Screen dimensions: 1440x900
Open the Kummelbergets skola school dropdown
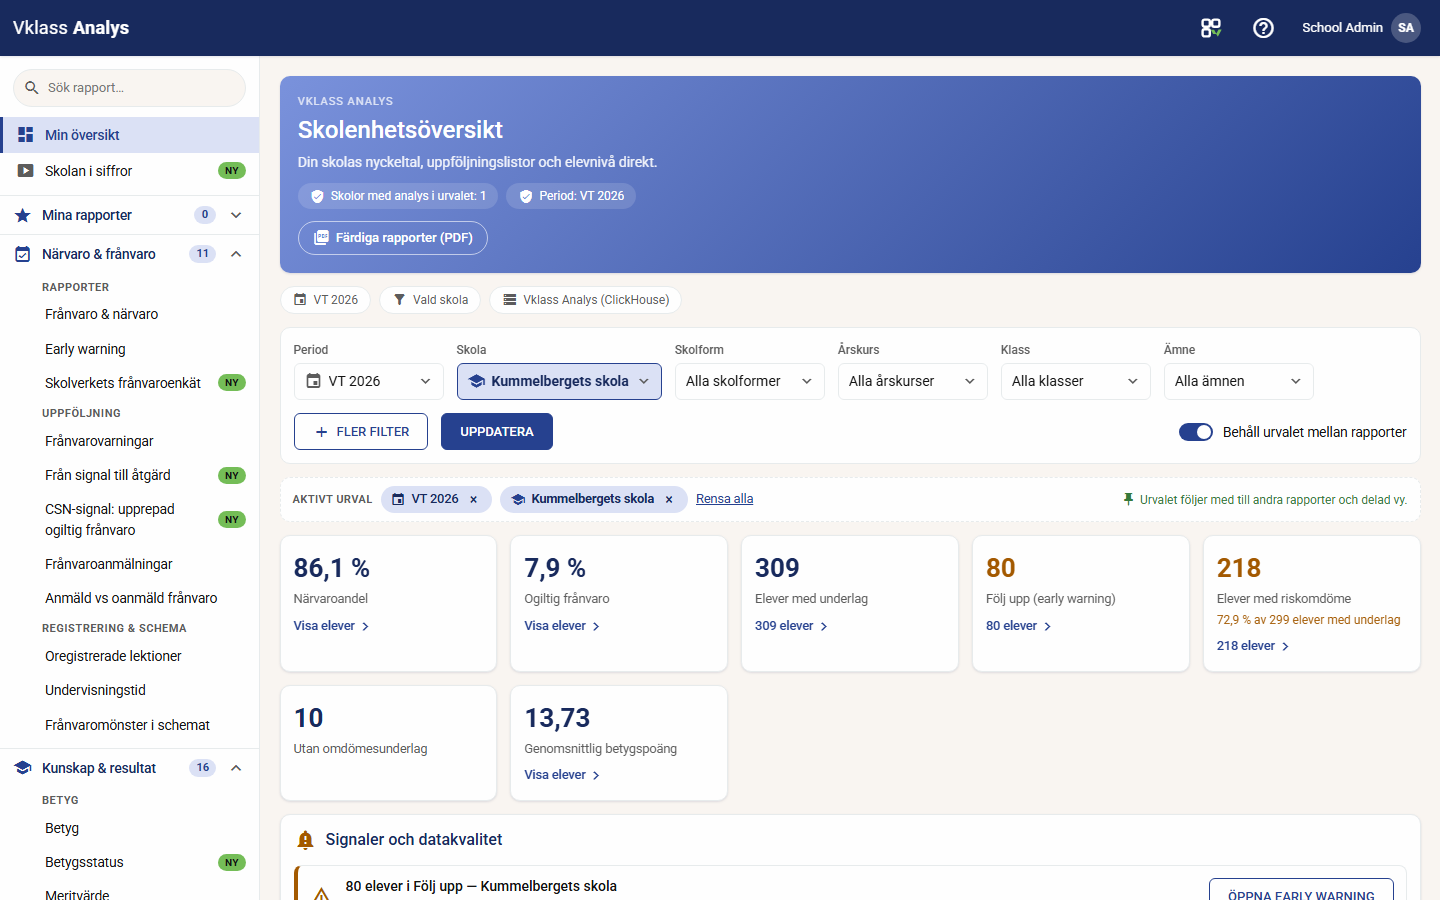point(559,381)
